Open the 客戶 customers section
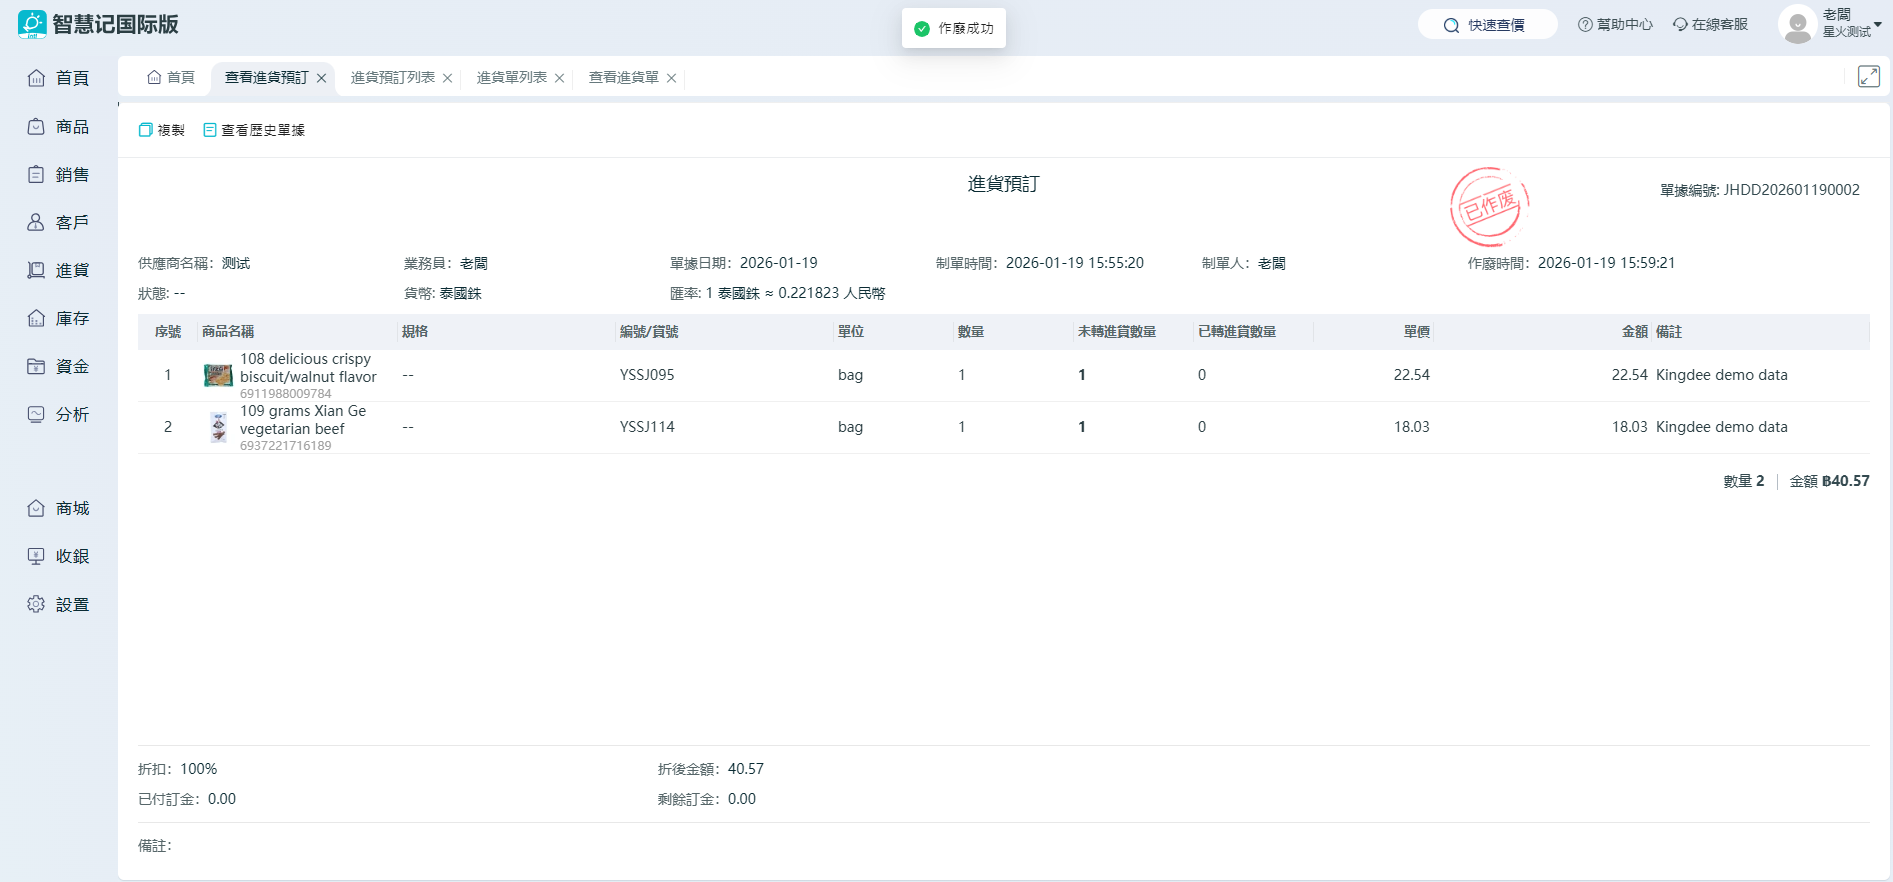The image size is (1893, 882). coord(59,223)
